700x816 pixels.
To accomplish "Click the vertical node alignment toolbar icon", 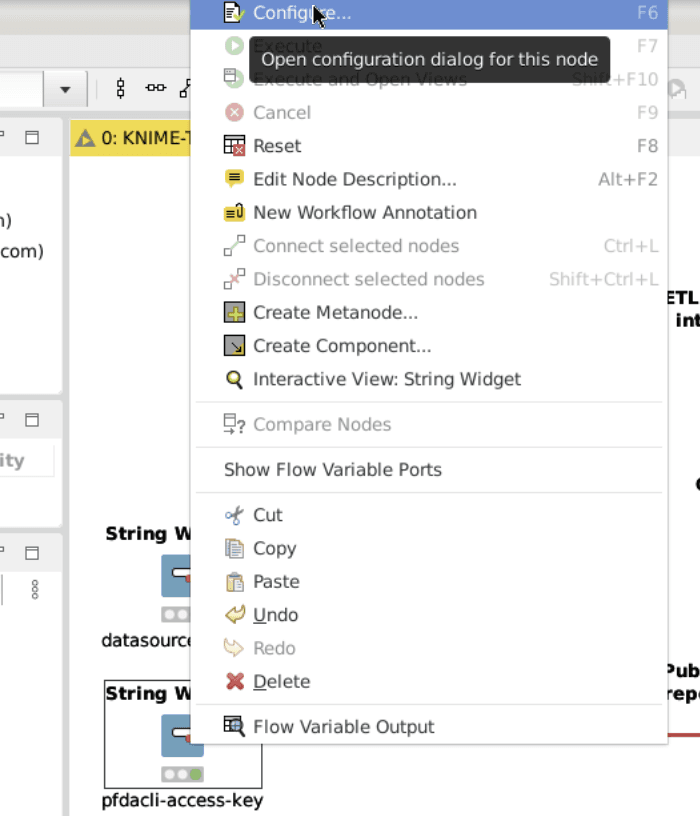I will point(121,88).
